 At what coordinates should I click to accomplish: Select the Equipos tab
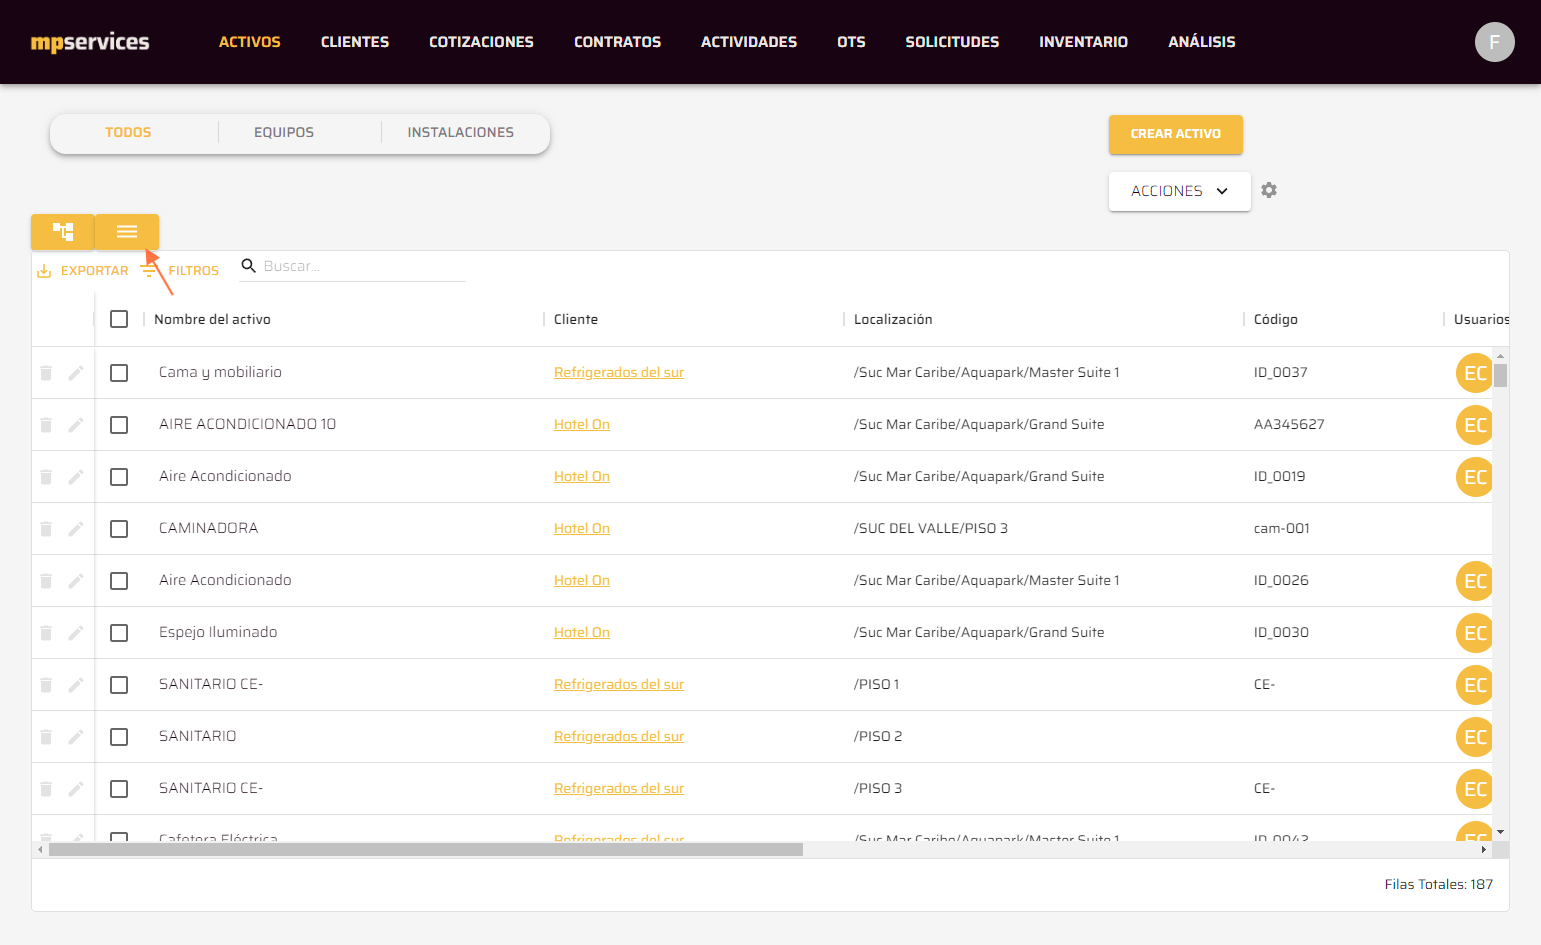pos(284,132)
